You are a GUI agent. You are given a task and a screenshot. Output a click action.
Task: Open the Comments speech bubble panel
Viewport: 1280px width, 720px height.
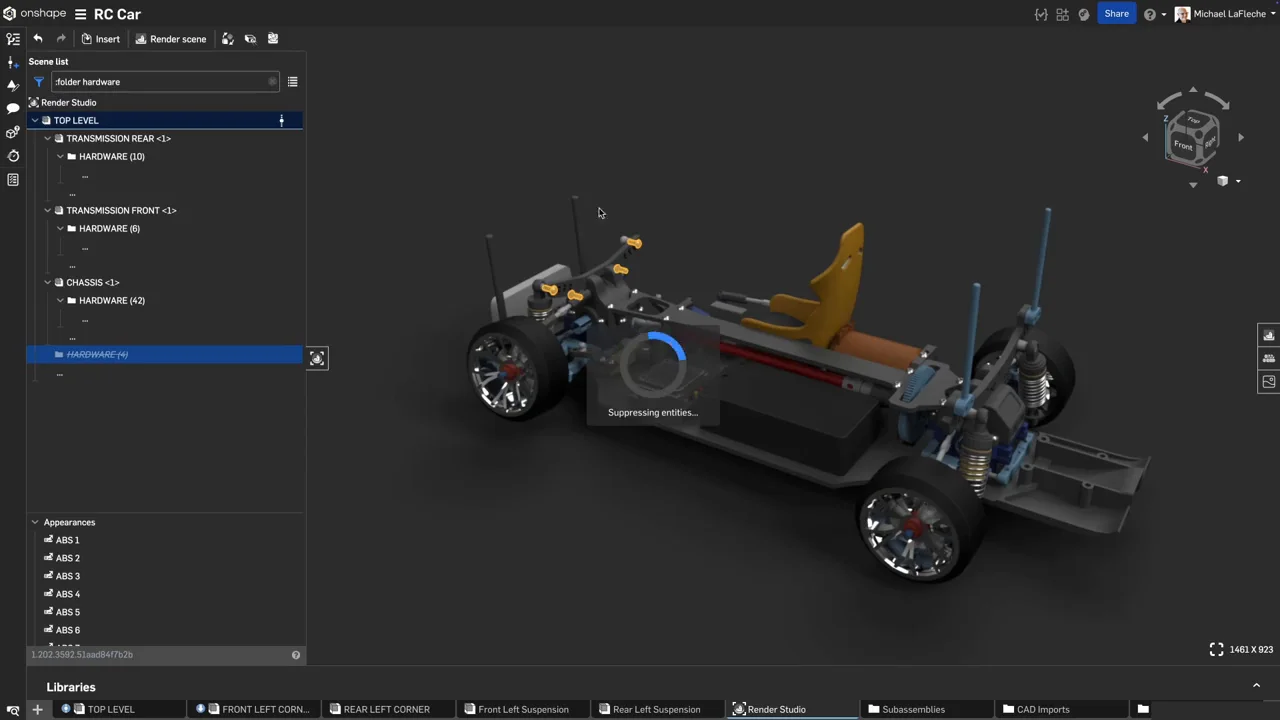pos(13,108)
